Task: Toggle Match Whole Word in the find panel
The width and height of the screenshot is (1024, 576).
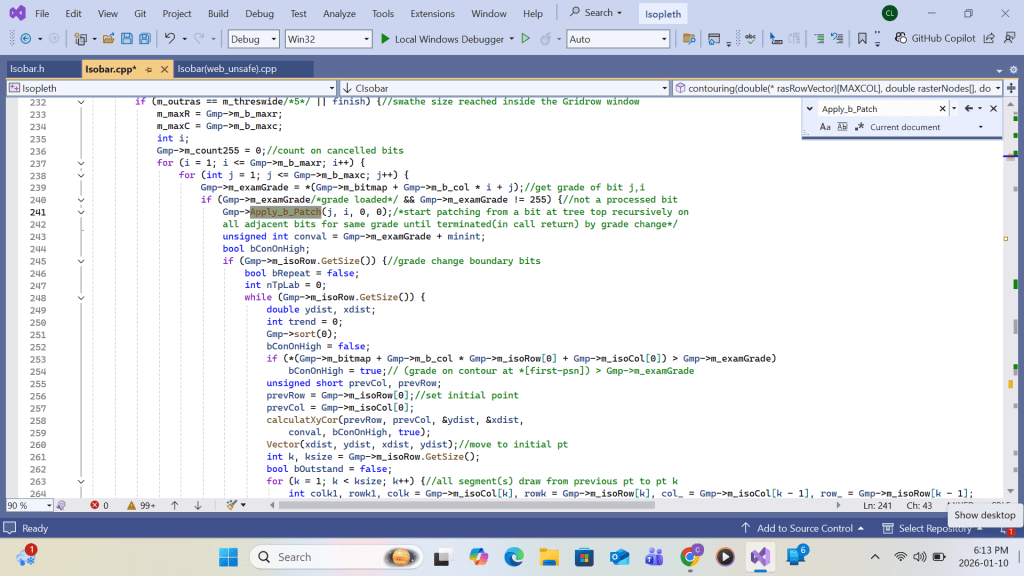Action: 842,127
